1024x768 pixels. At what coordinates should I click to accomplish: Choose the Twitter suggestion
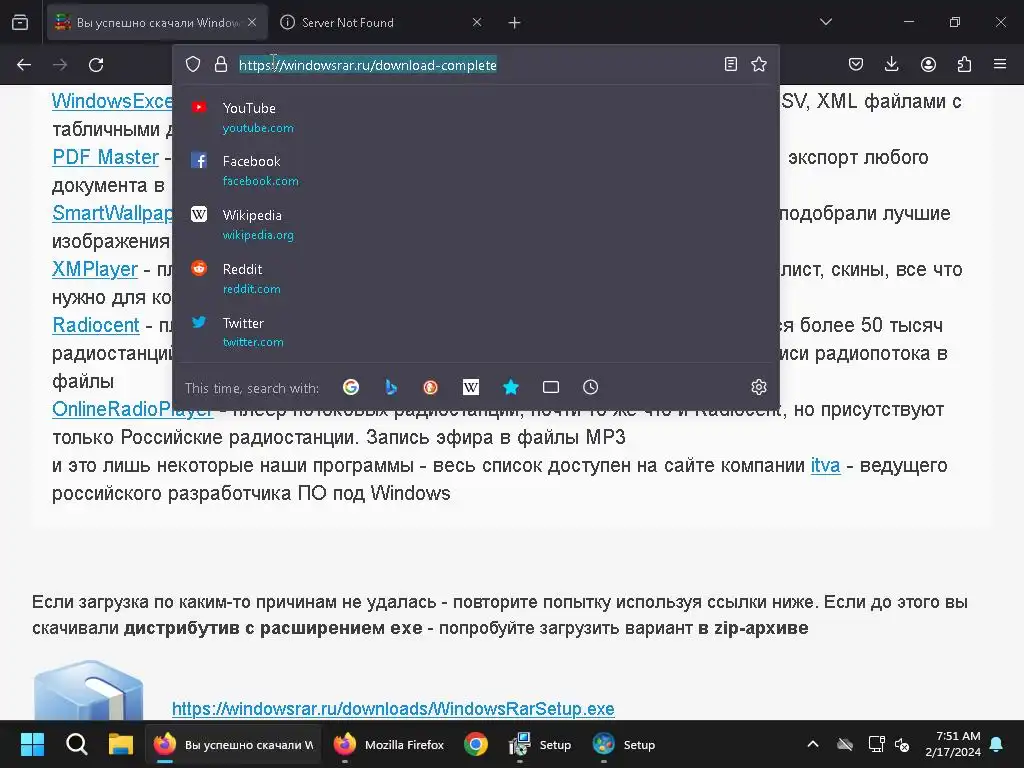point(475,332)
